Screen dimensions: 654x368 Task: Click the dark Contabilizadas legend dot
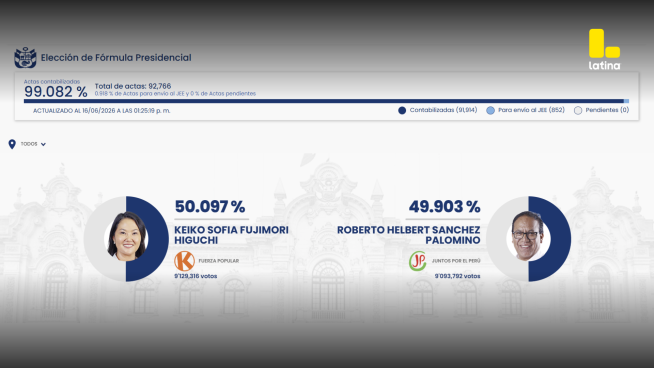pos(402,111)
